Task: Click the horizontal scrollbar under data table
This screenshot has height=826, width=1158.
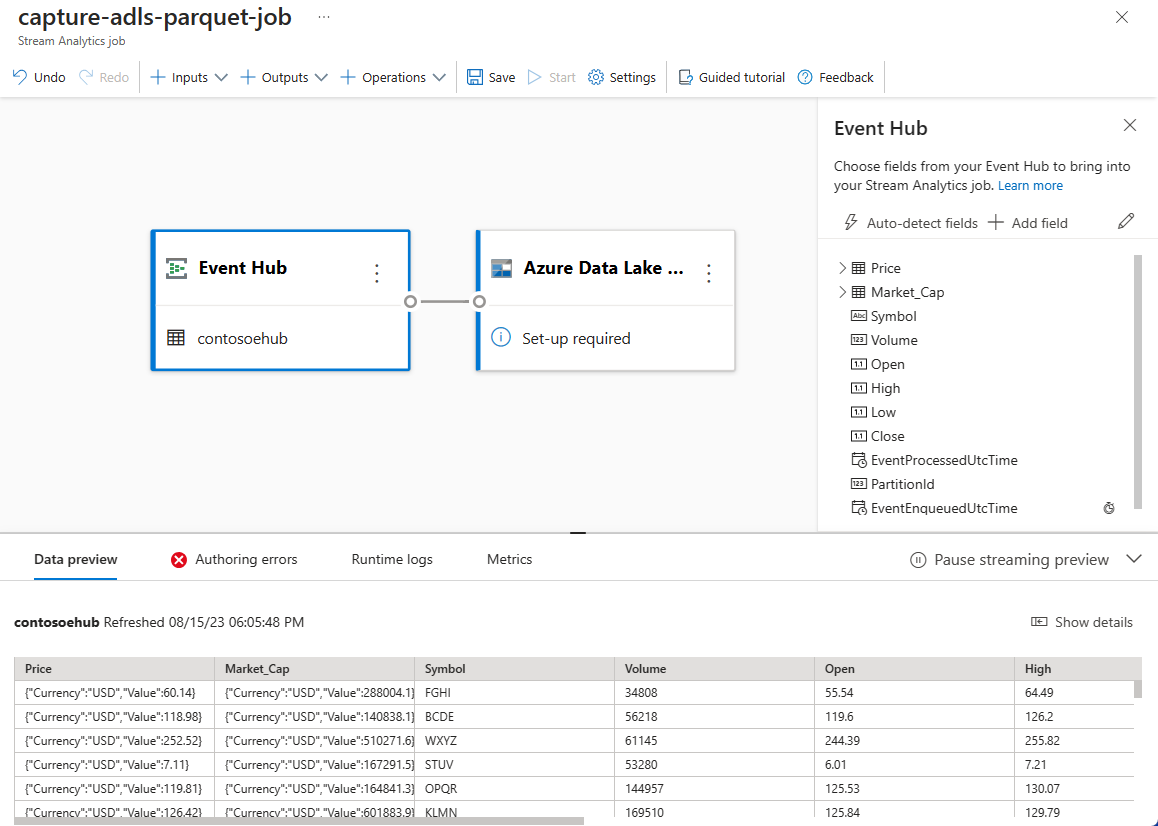Action: (300, 821)
